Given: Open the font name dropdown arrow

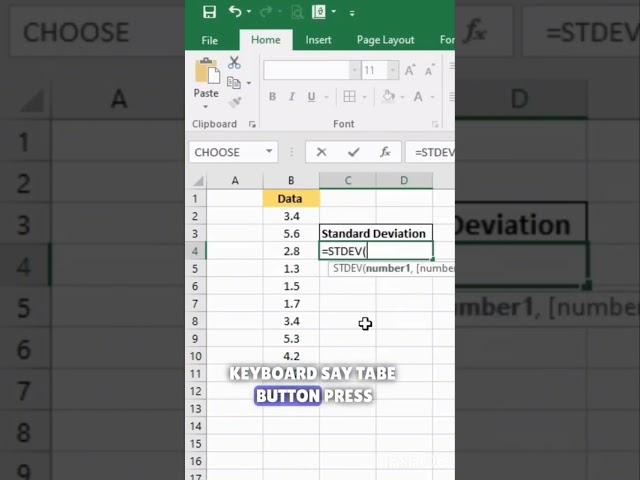Looking at the screenshot, I should click(x=354, y=70).
